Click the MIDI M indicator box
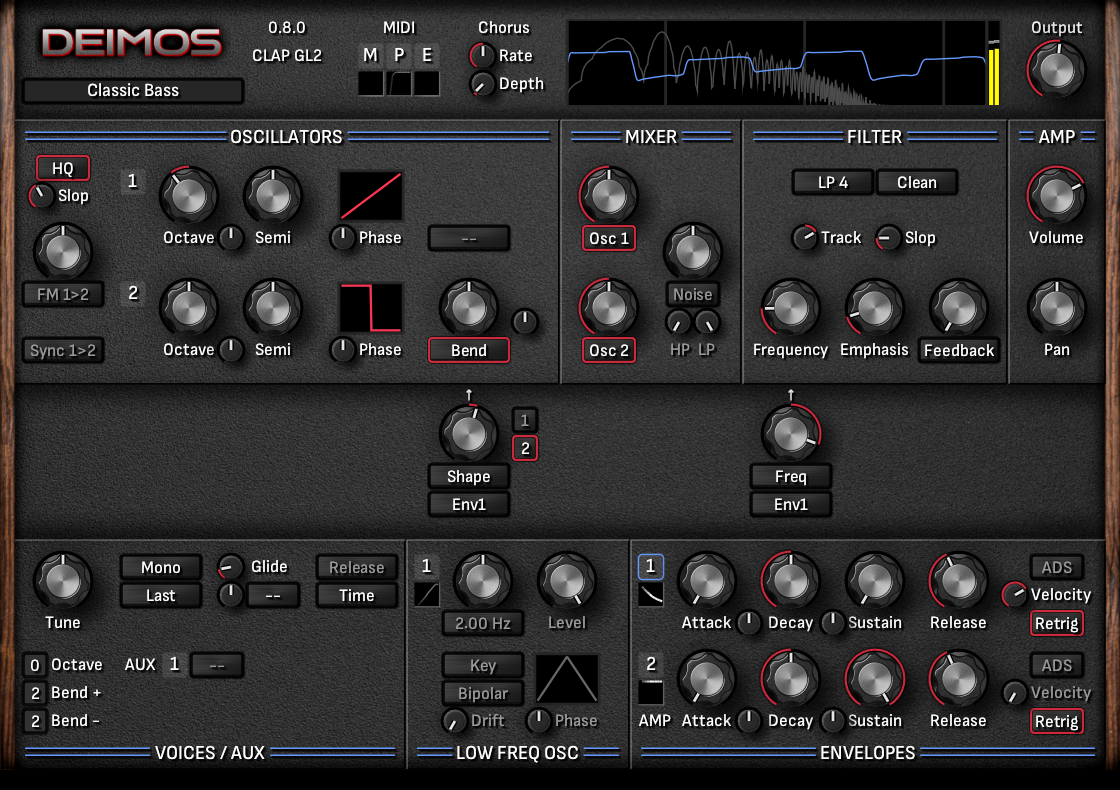This screenshot has width=1120, height=790. pyautogui.click(x=371, y=84)
